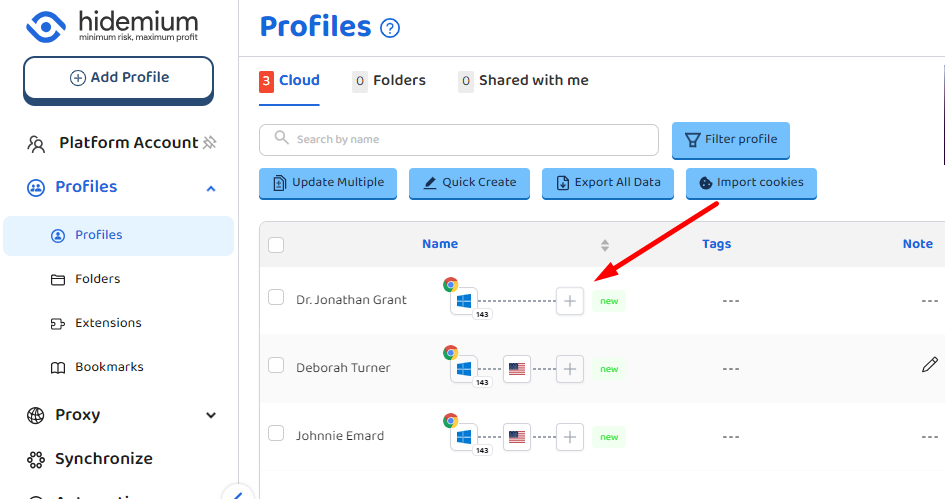Click the help question mark next to Profiles
This screenshot has width=945, height=499.
coord(390,28)
